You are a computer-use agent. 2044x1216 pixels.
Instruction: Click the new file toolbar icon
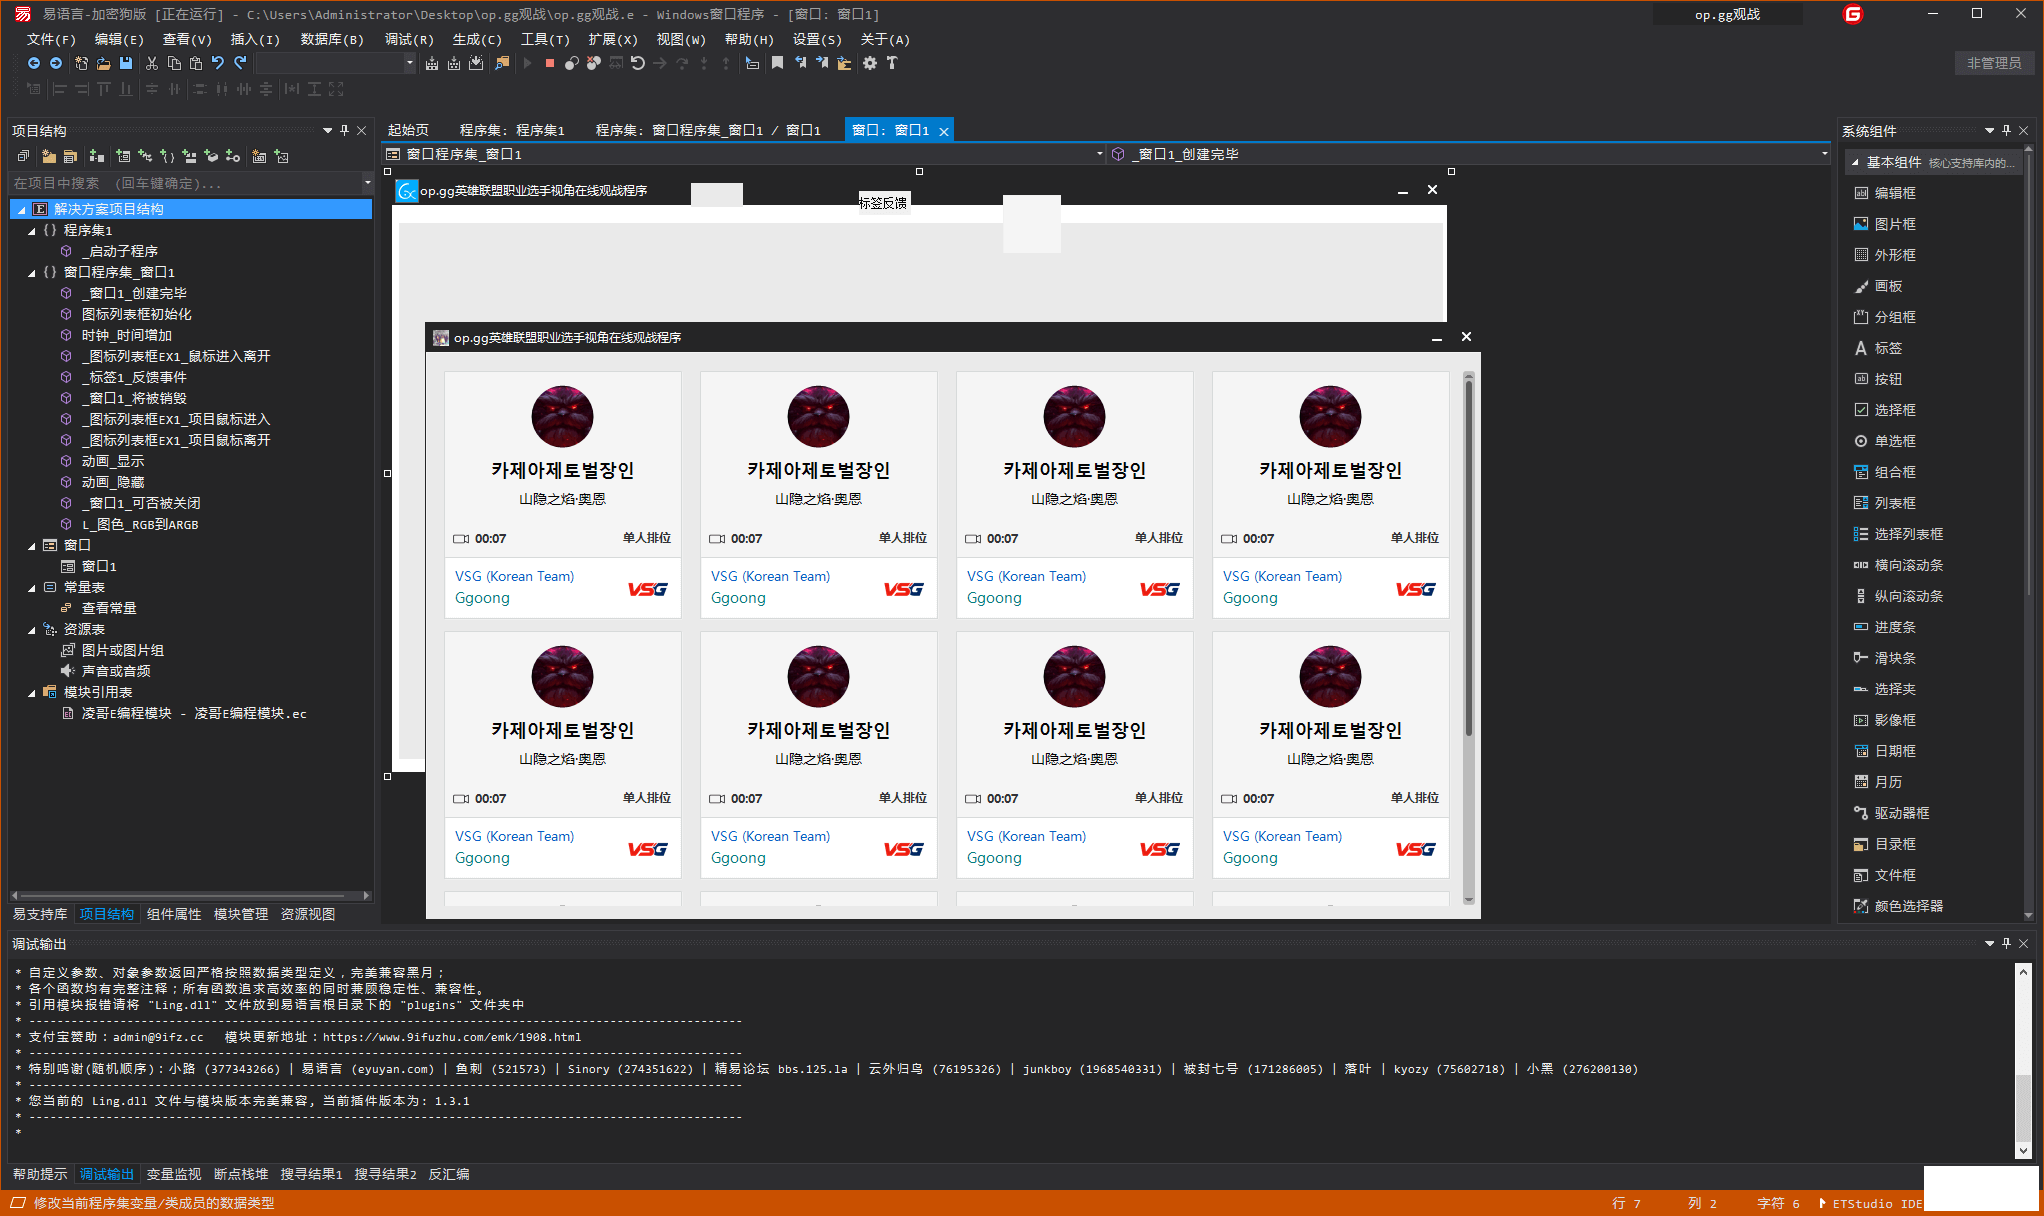[x=81, y=63]
